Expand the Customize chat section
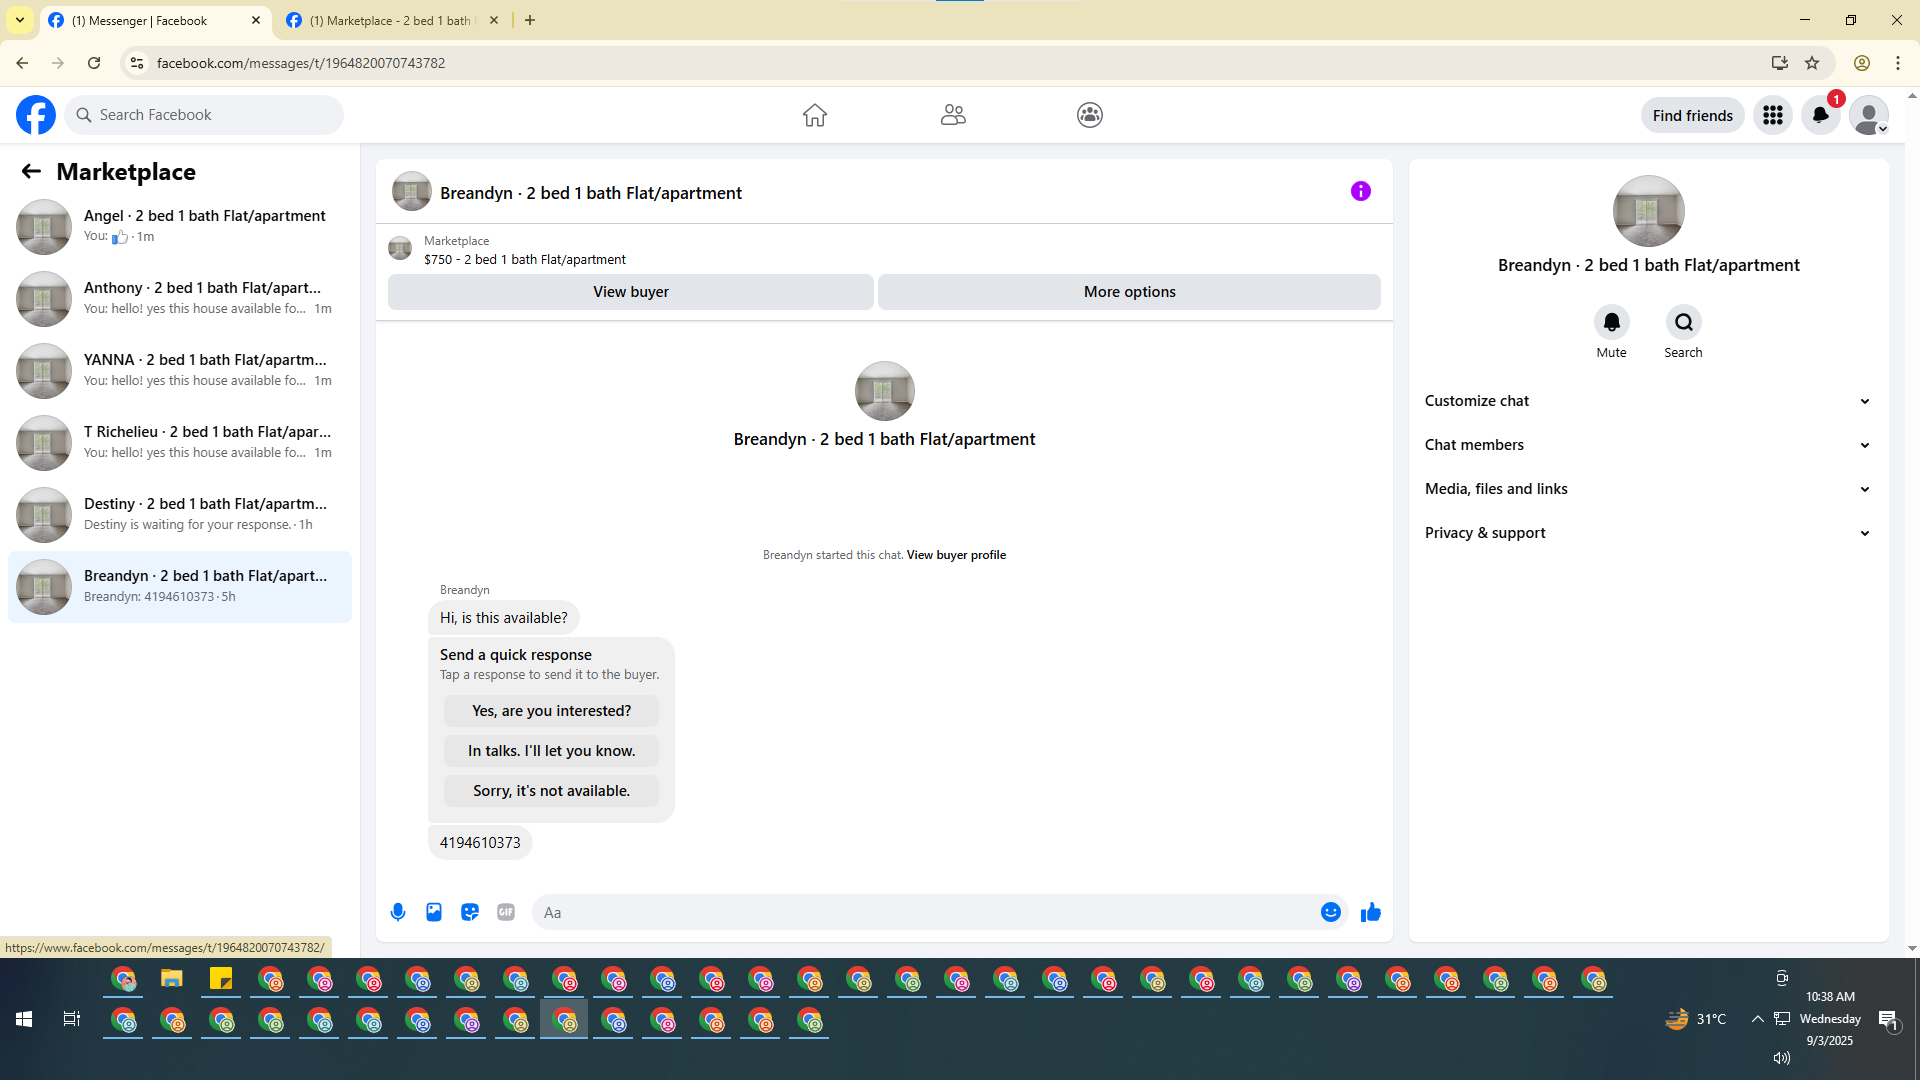Image resolution: width=1920 pixels, height=1080 pixels. 1649,401
